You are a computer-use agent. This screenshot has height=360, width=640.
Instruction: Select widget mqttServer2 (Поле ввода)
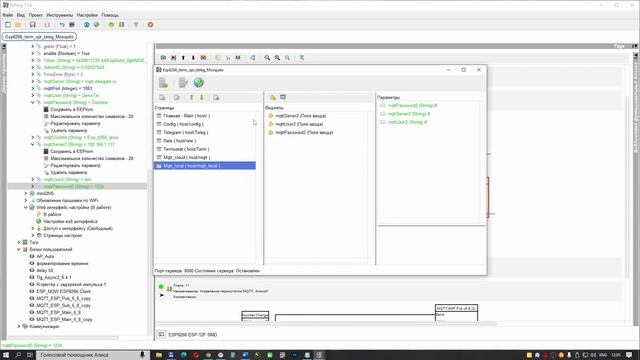301,116
